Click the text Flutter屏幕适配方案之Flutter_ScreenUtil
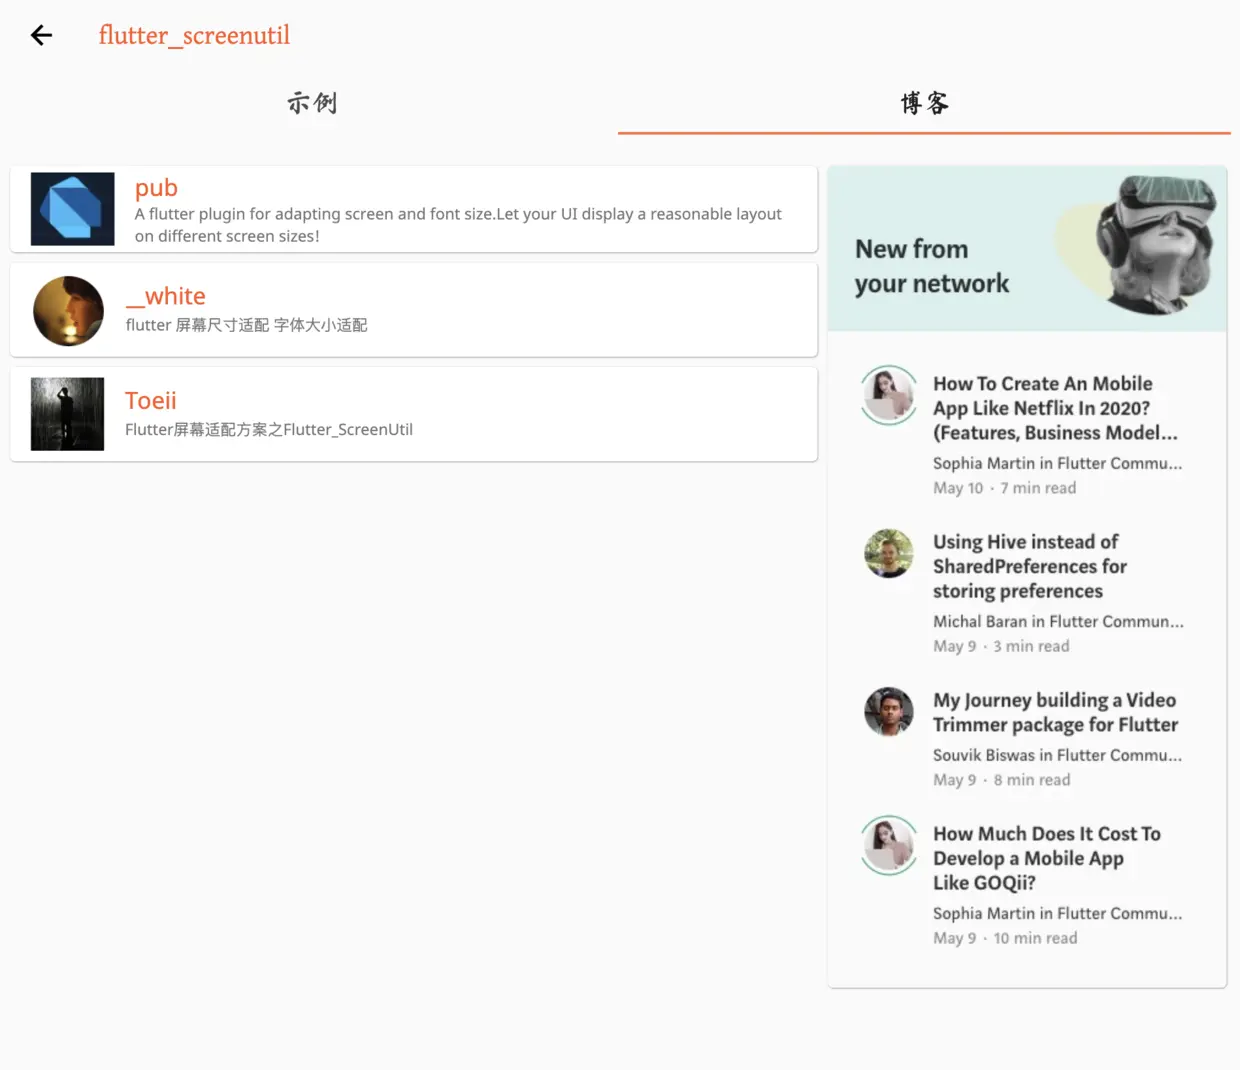 point(268,430)
